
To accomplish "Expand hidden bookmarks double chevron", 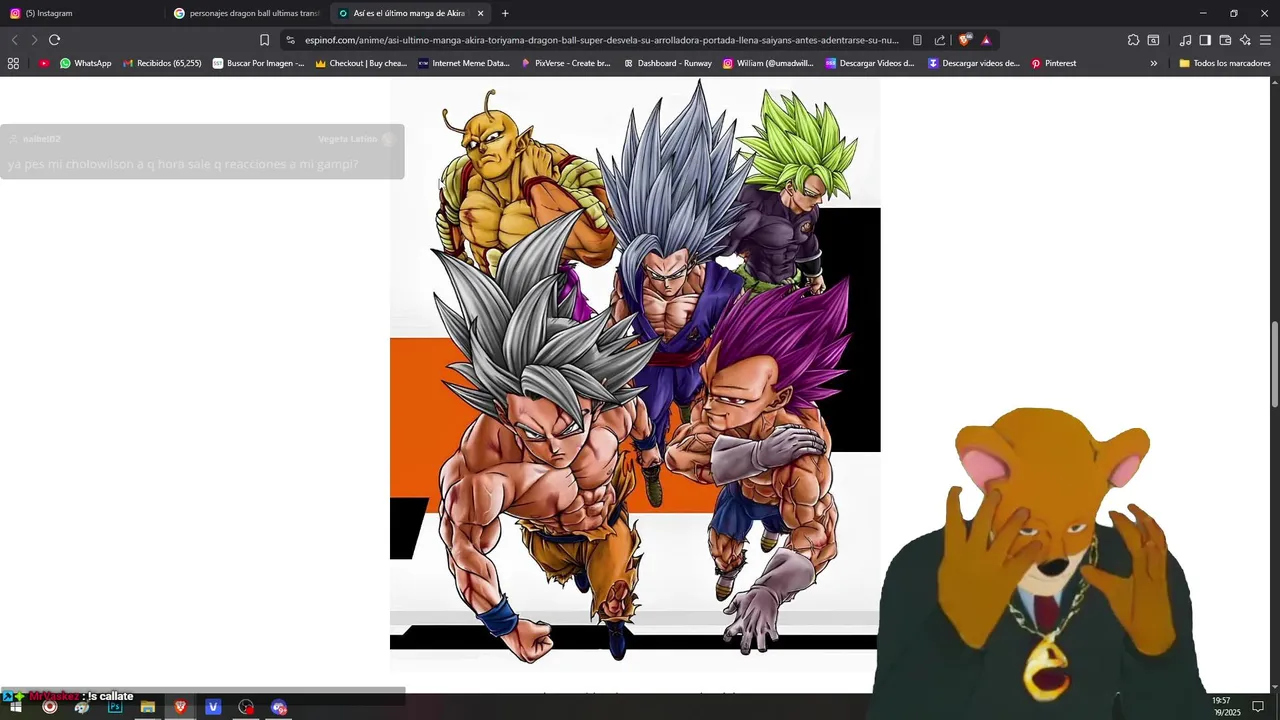I will coord(1153,63).
